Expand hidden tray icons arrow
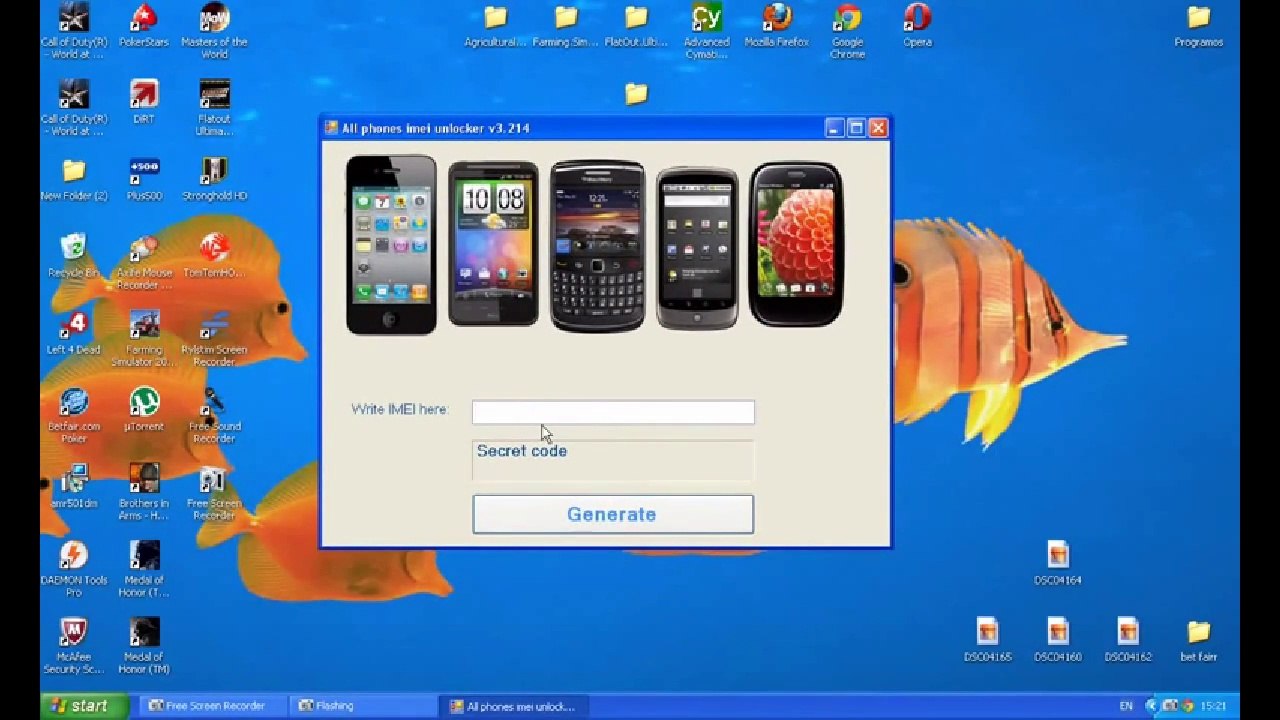This screenshot has height=720, width=1280. (1152, 706)
